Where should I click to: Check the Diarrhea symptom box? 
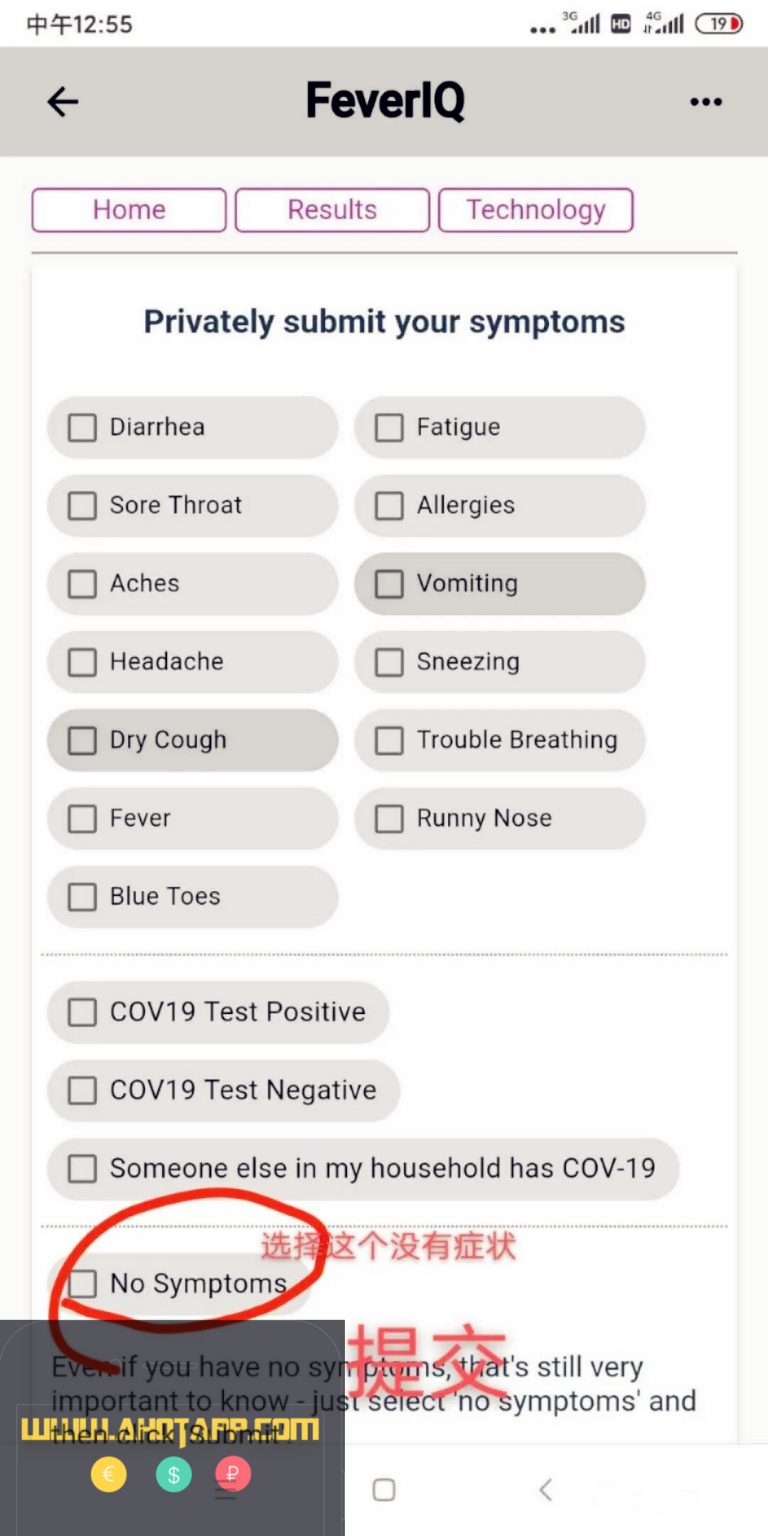coord(82,428)
